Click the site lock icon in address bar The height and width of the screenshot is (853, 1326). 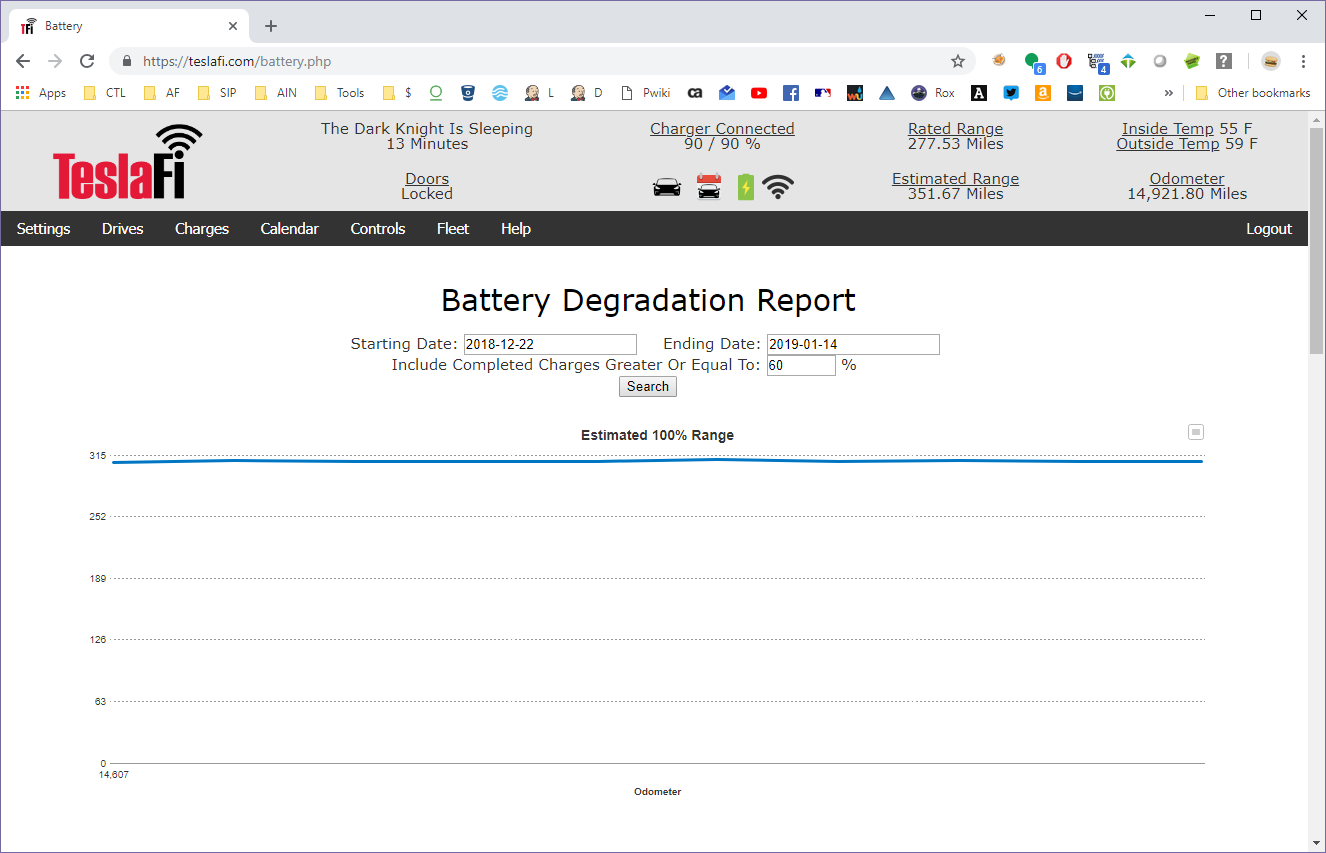(x=126, y=61)
